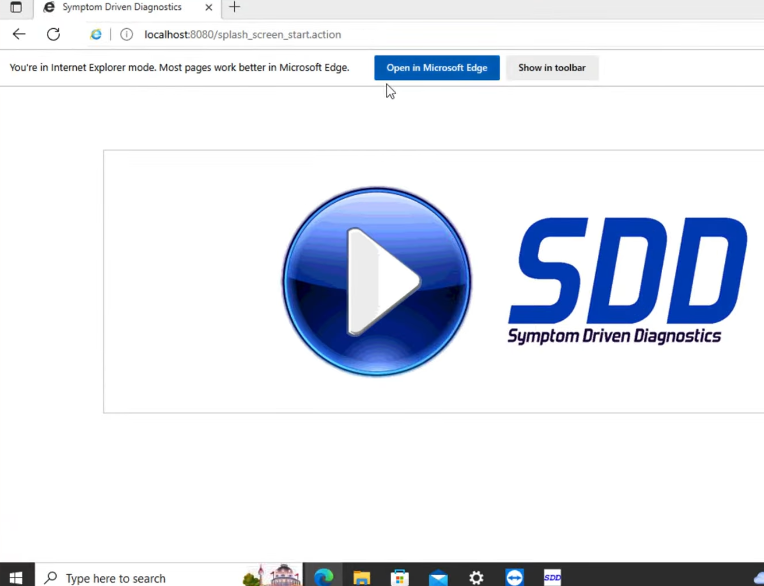
Task: Open Settings gear from taskbar
Action: [476, 578]
